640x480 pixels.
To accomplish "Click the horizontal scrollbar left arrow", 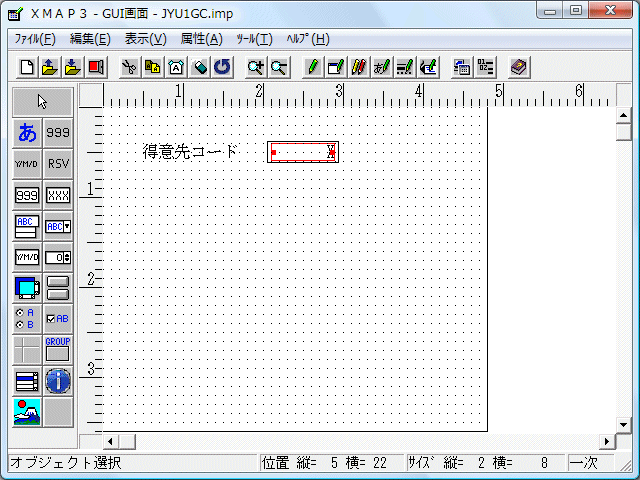I will pyautogui.click(x=110, y=441).
